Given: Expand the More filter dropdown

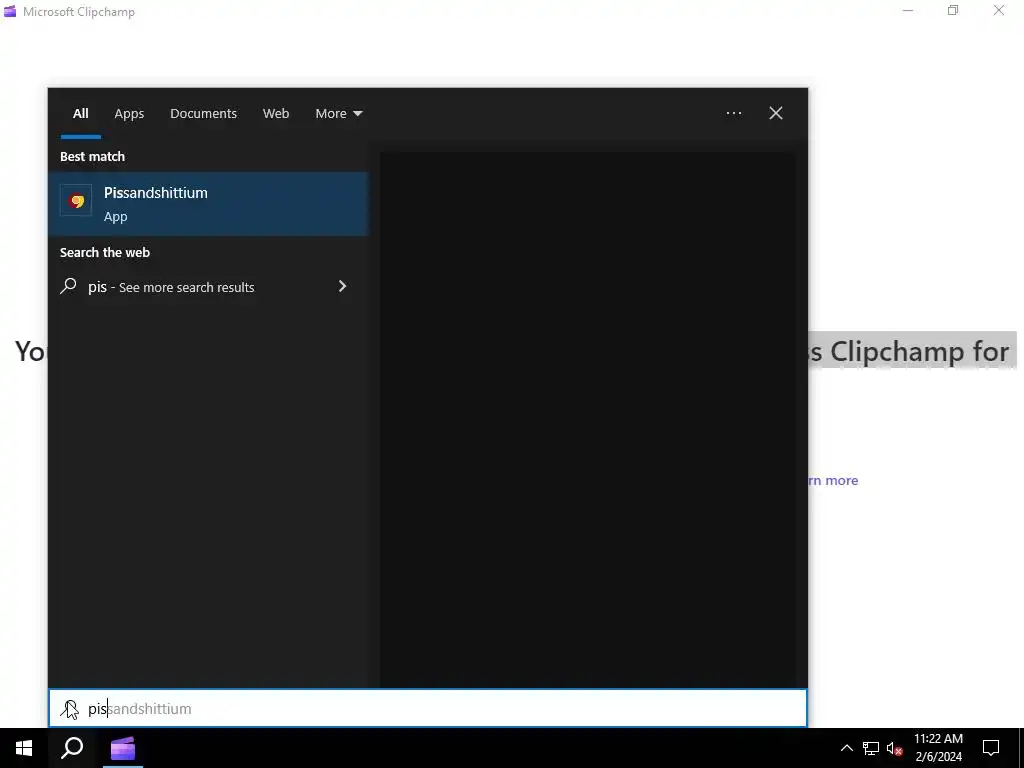Looking at the screenshot, I should pos(338,114).
